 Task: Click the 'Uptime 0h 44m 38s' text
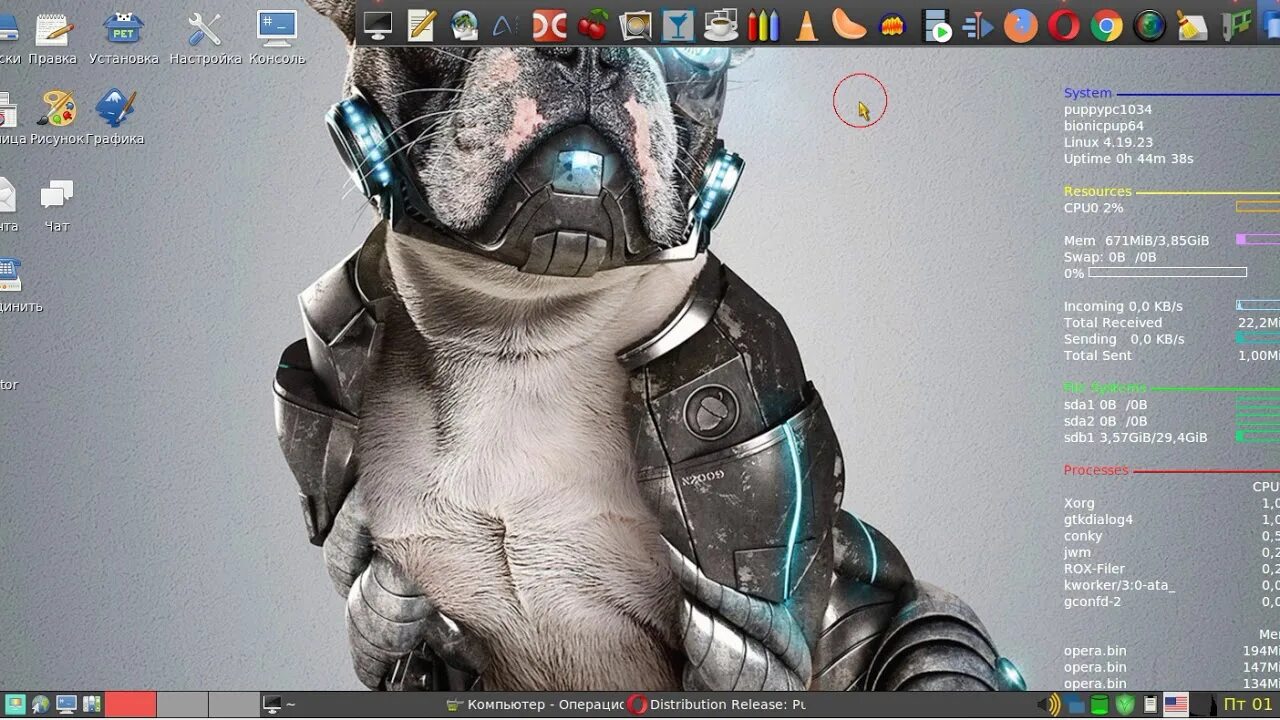(x=1129, y=158)
